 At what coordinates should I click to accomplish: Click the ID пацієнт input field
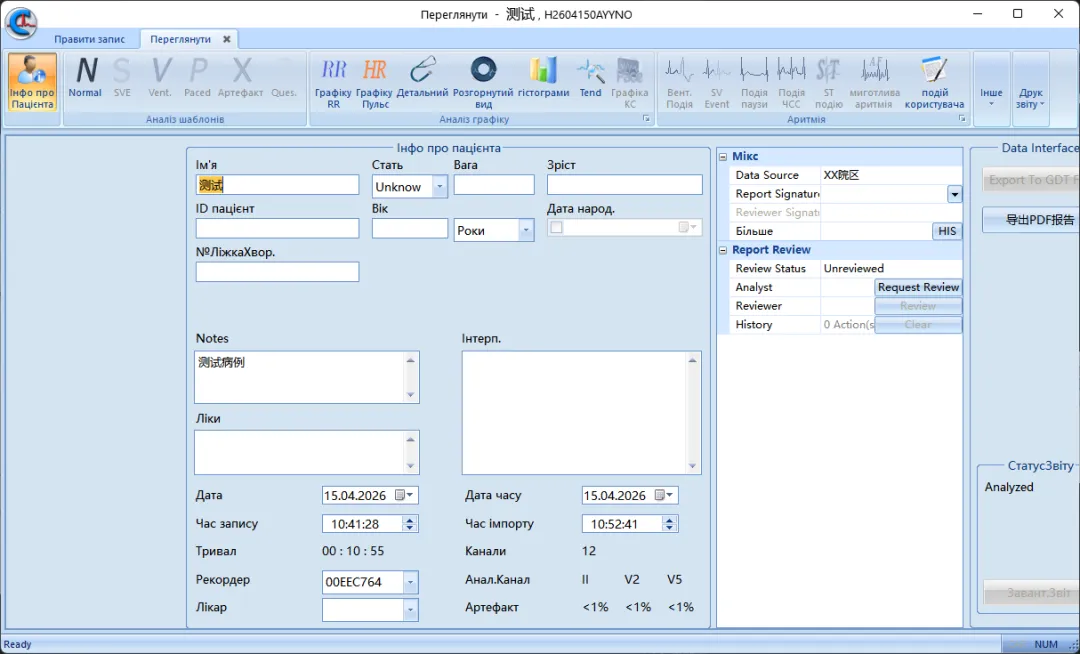[x=277, y=229]
